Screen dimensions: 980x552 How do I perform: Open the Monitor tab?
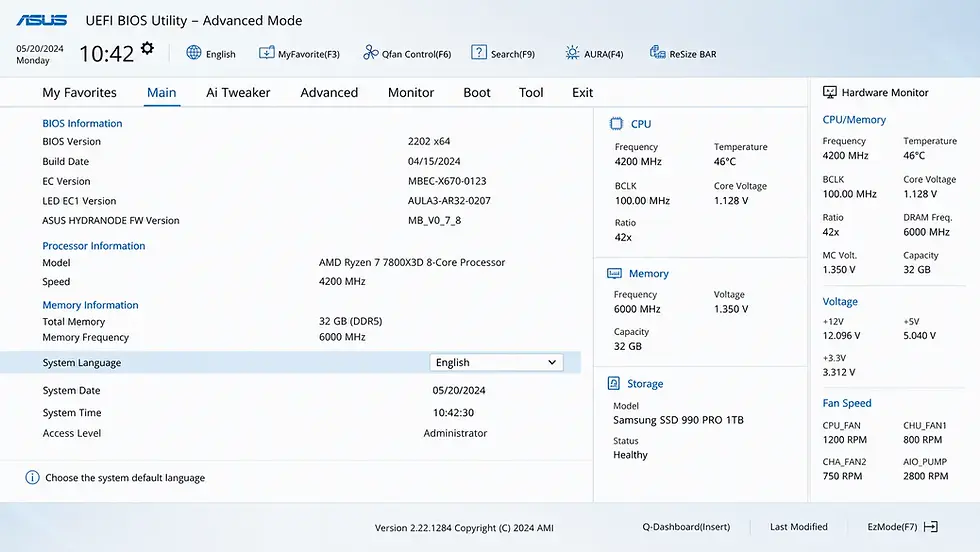411,93
